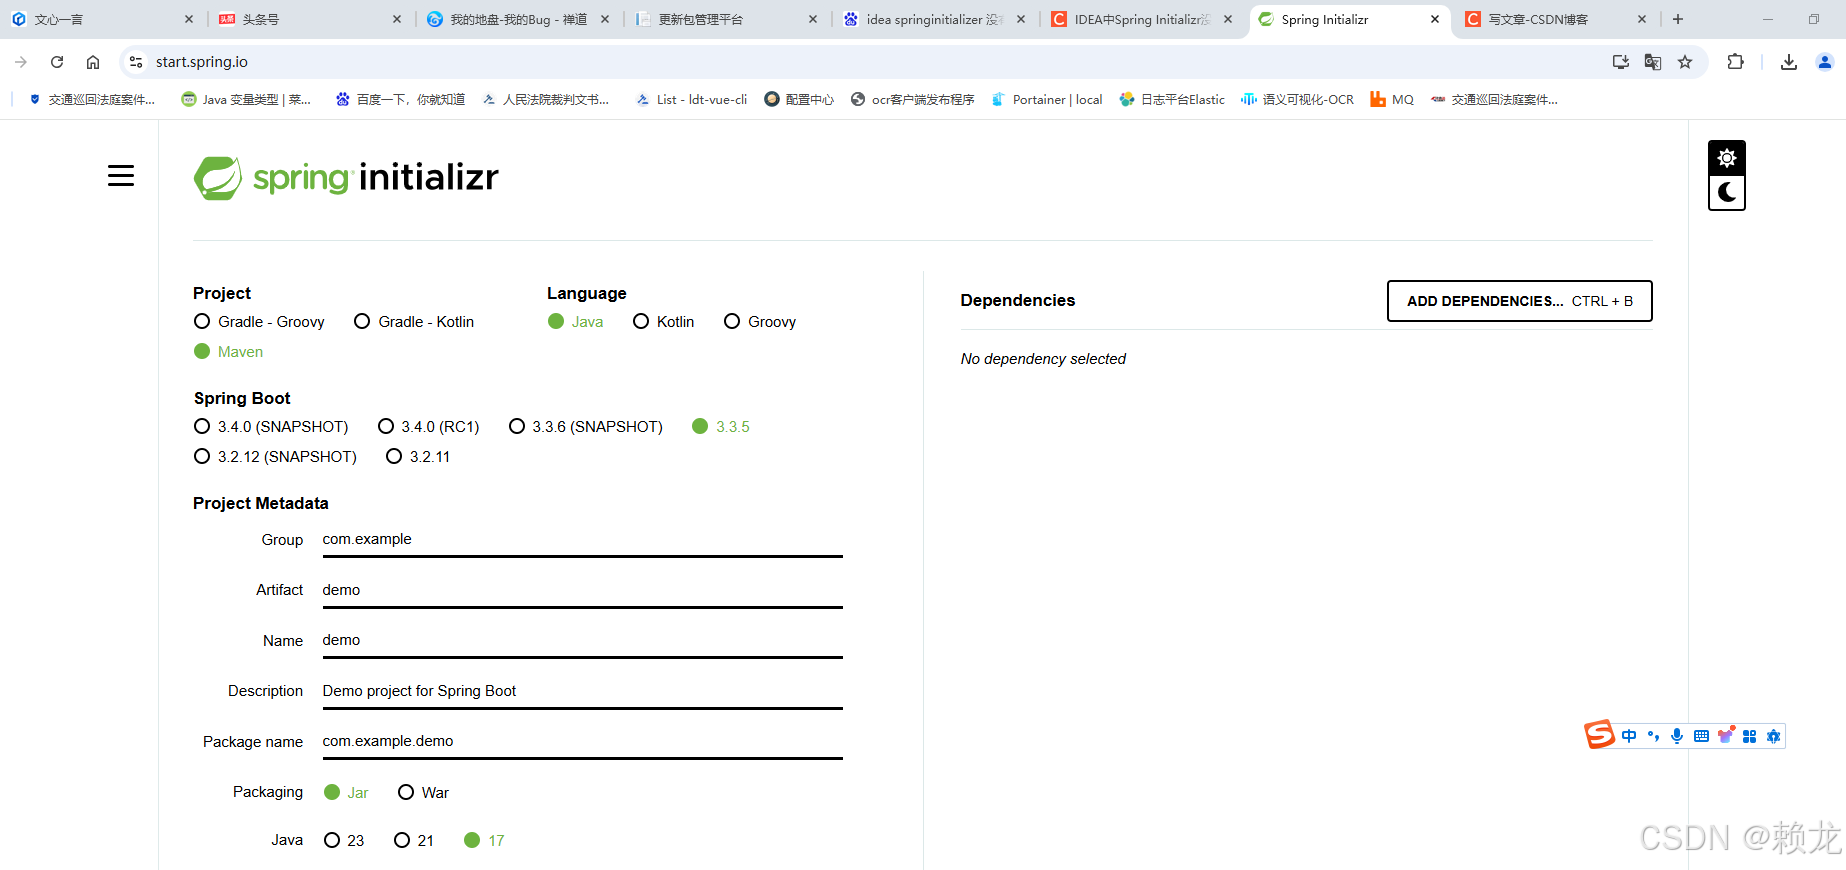The image size is (1846, 870).
Task: Open the 百度一下 bookmark
Action: [400, 99]
